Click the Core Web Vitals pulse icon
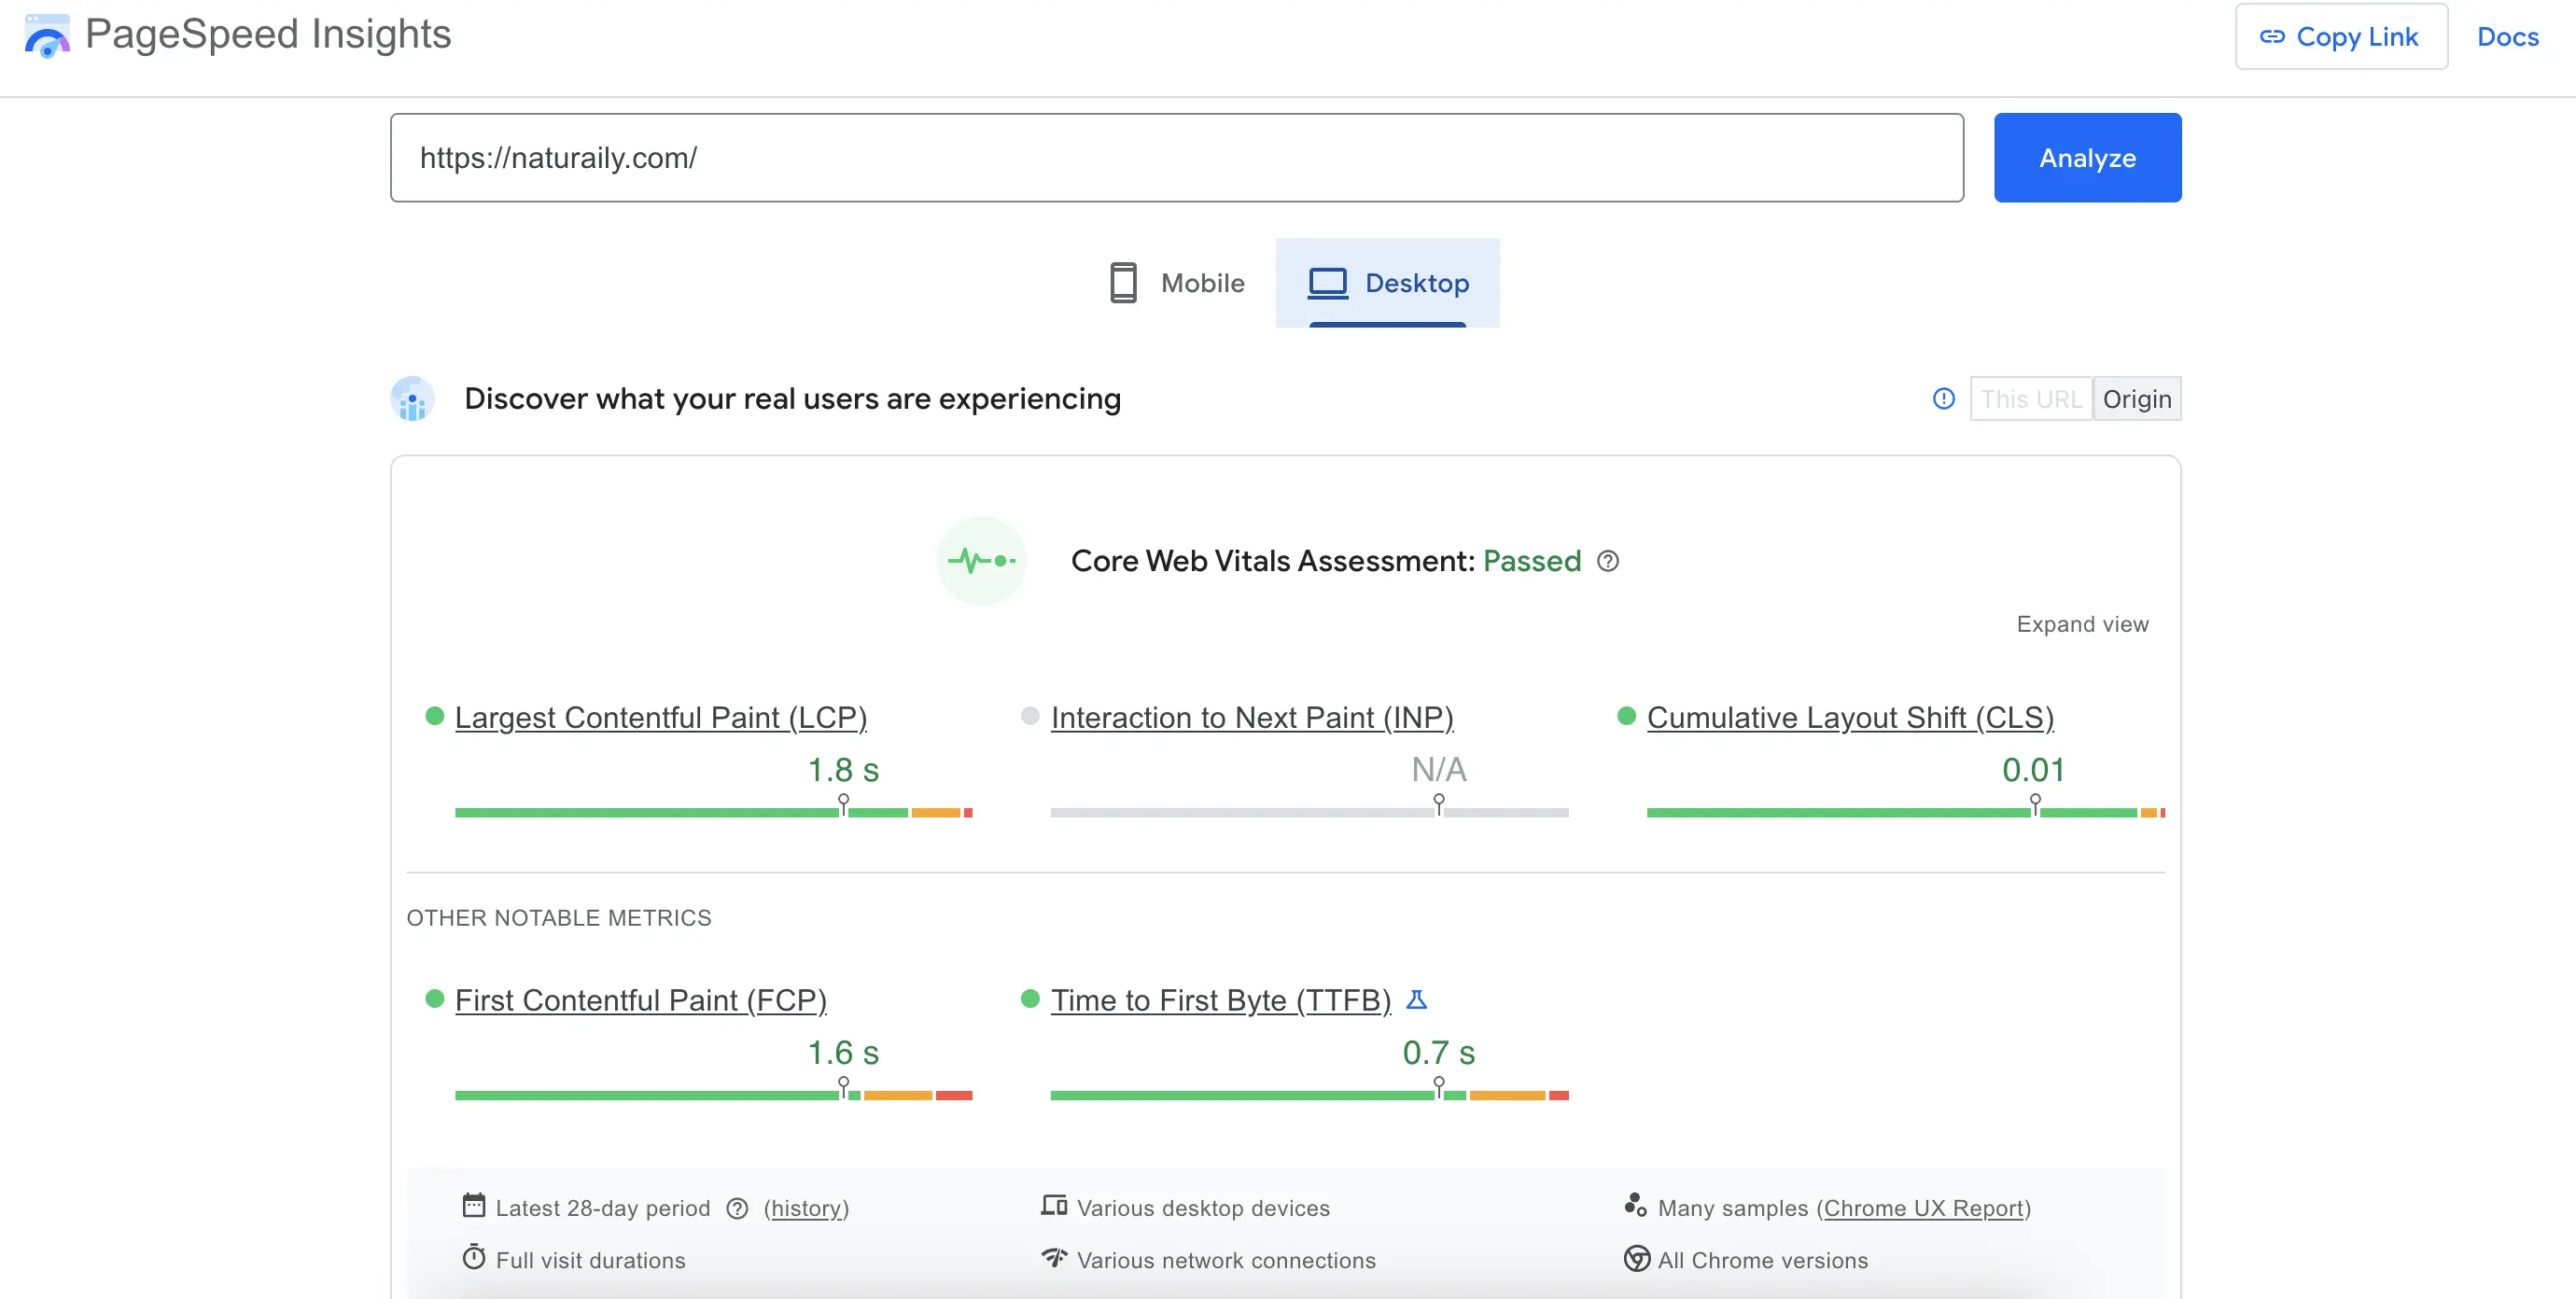The height and width of the screenshot is (1299, 2576). click(x=982, y=561)
